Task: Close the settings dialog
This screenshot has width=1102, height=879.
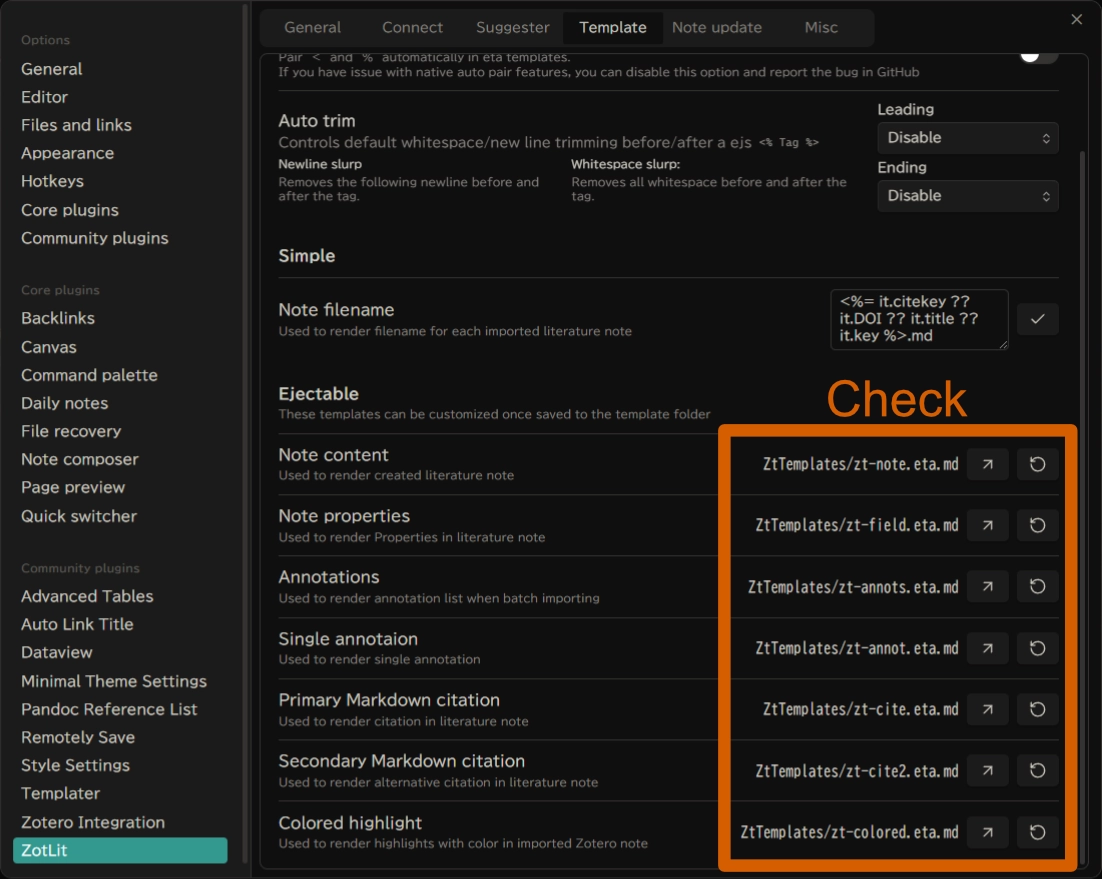Action: tap(1076, 19)
